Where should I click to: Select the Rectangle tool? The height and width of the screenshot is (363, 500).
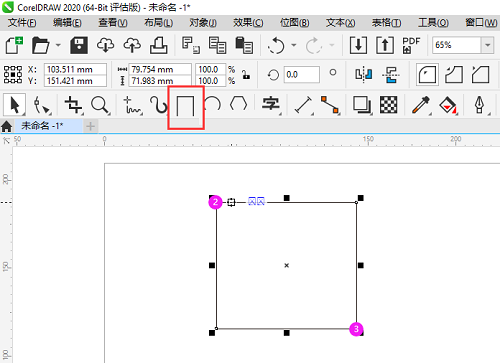coord(185,106)
